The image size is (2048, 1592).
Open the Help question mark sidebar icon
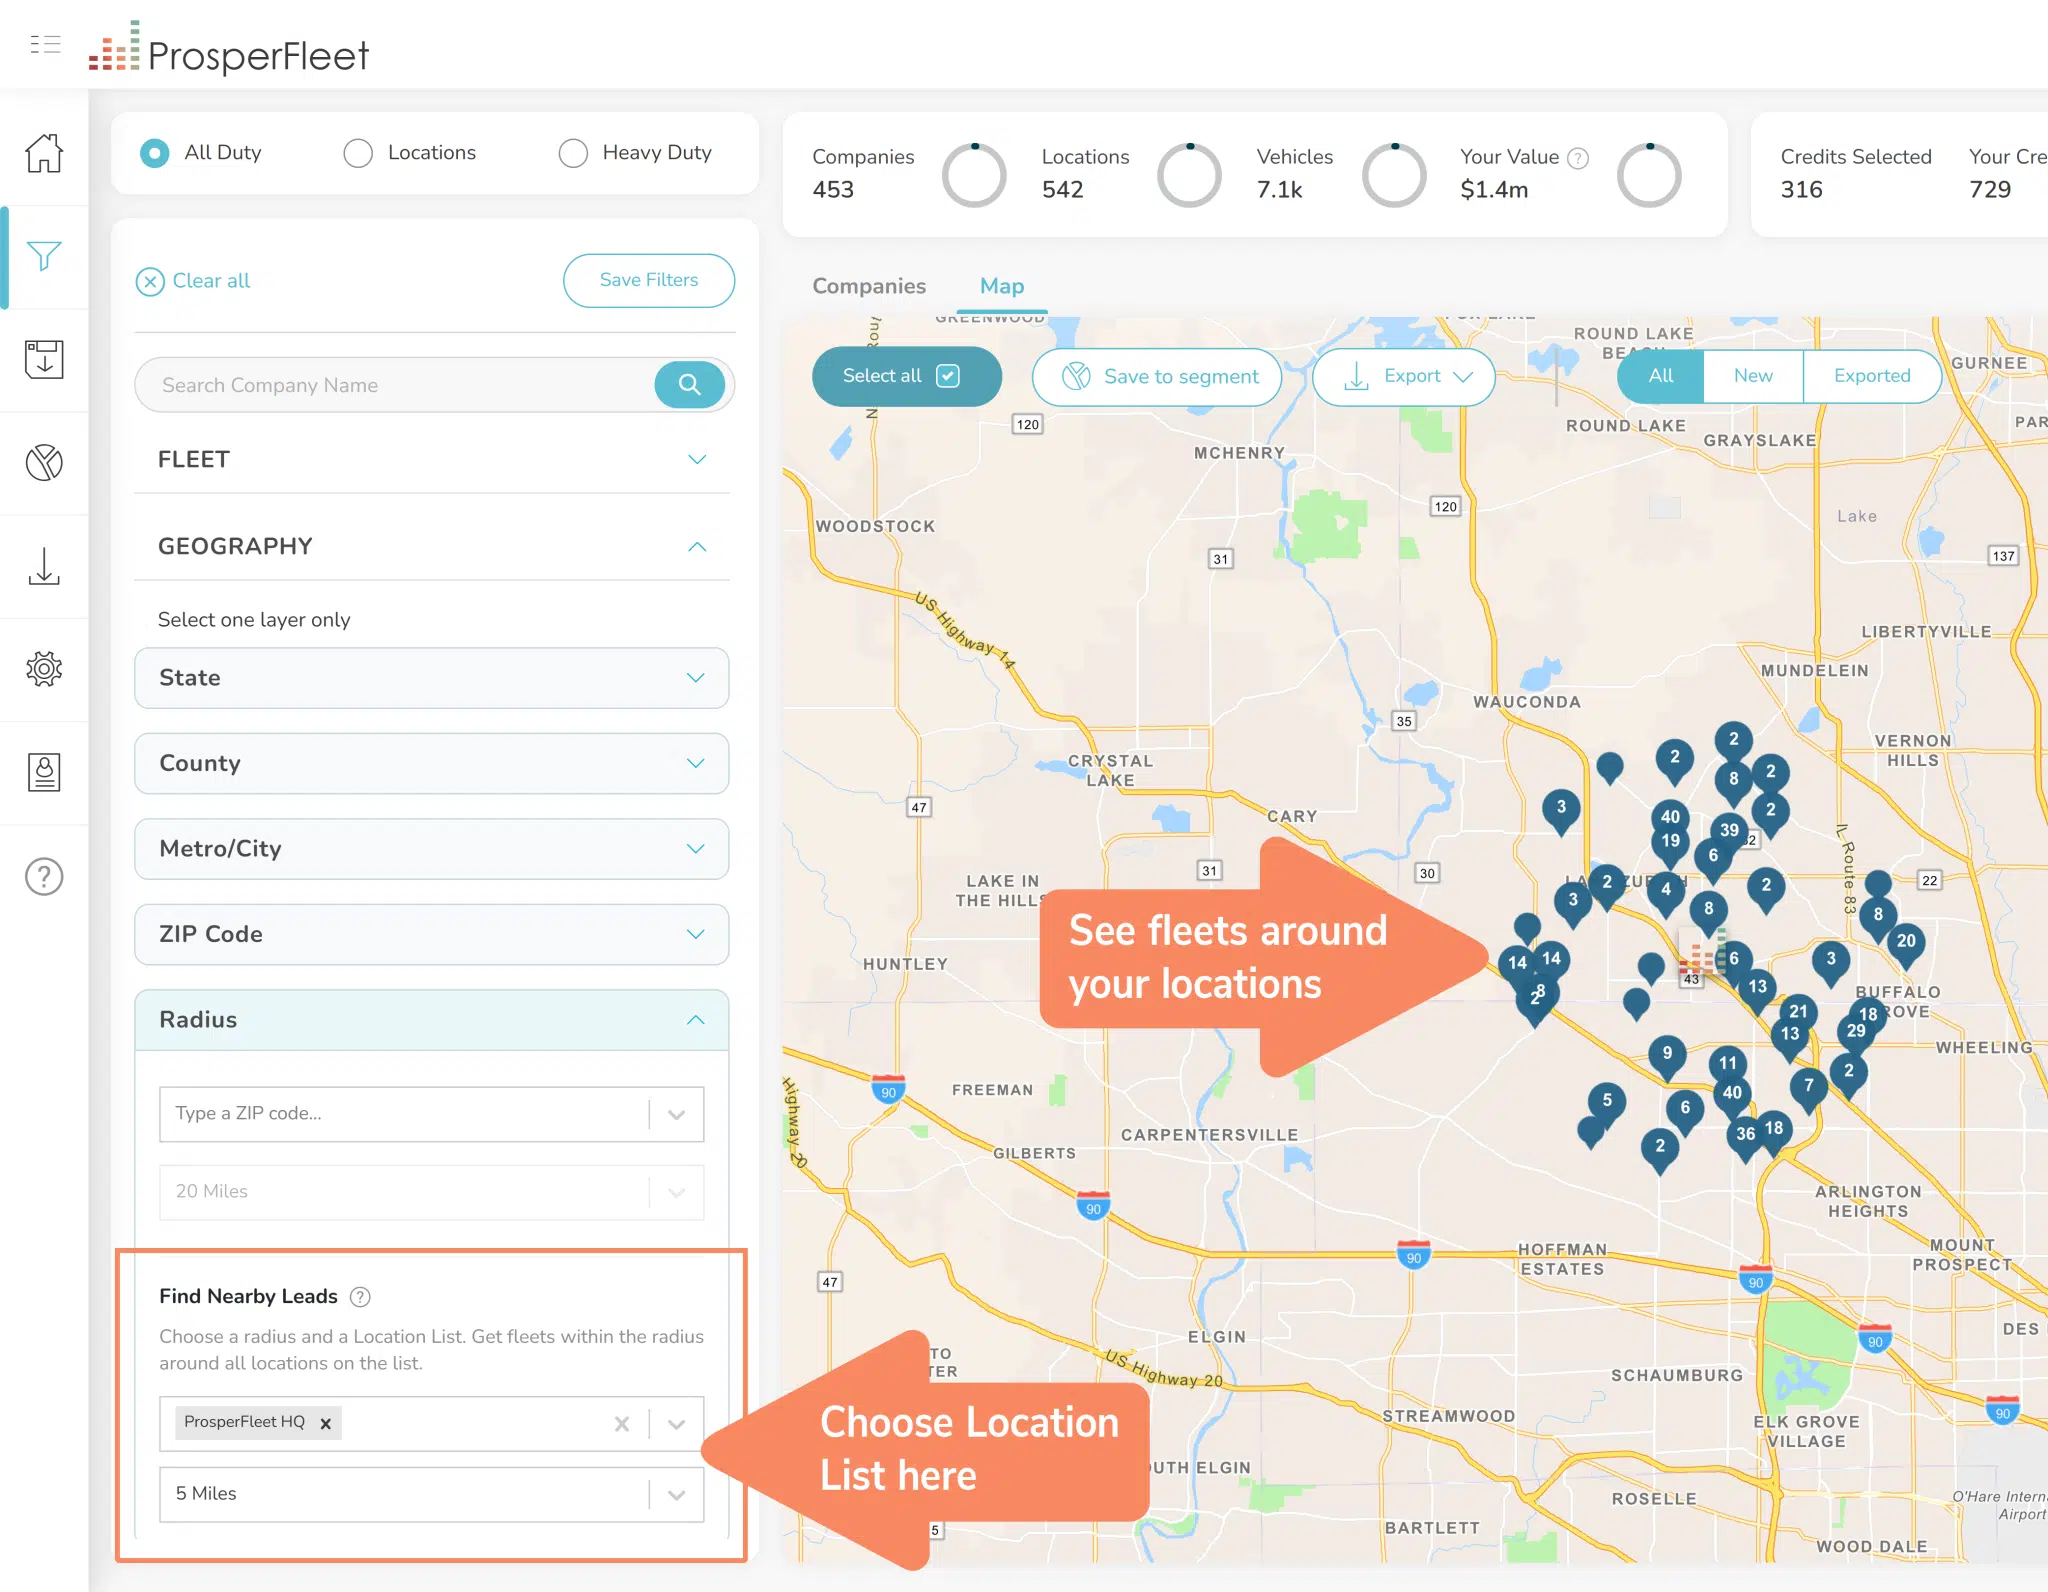[44, 876]
